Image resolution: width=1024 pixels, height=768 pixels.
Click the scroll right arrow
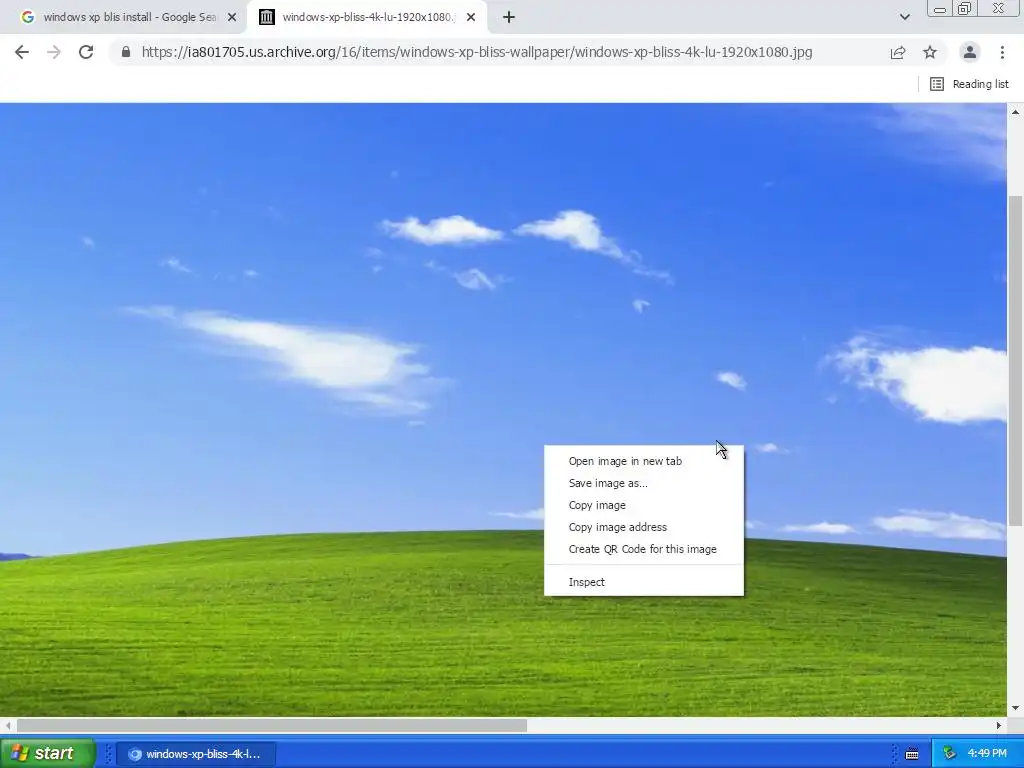point(999,725)
